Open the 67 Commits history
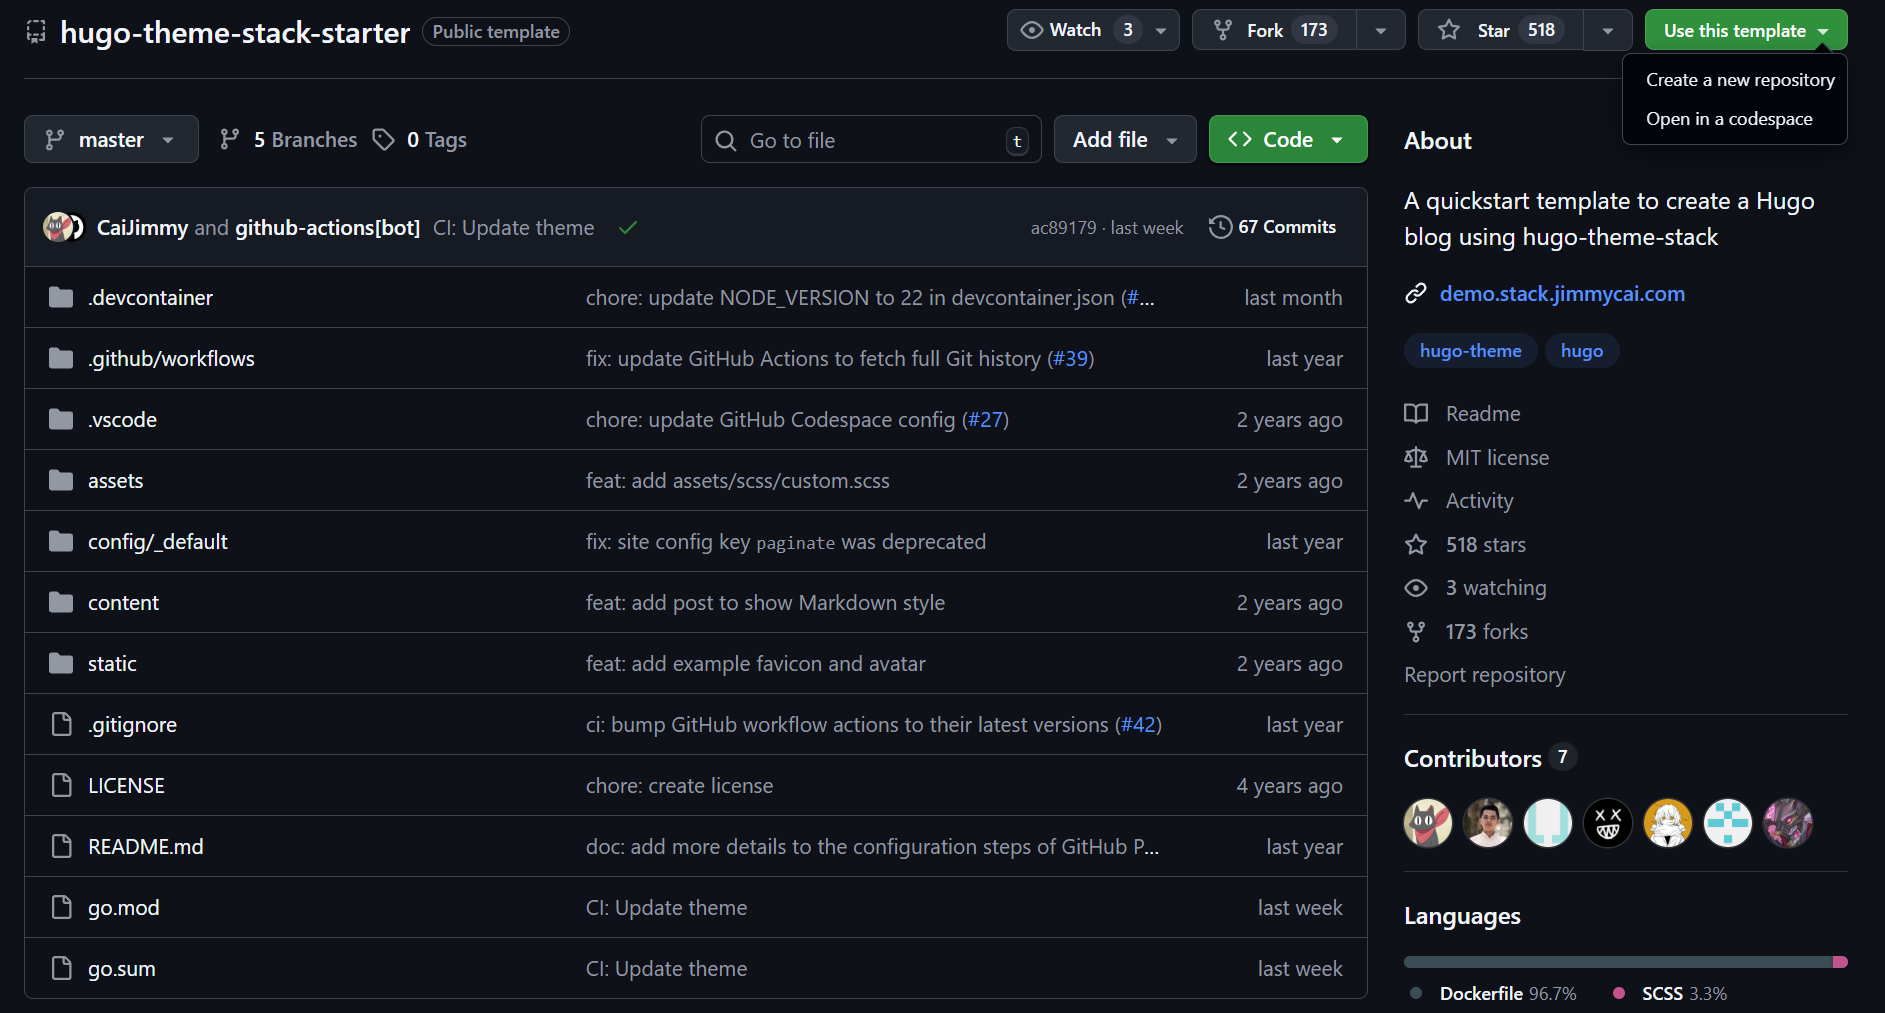The image size is (1885, 1013). point(1272,227)
